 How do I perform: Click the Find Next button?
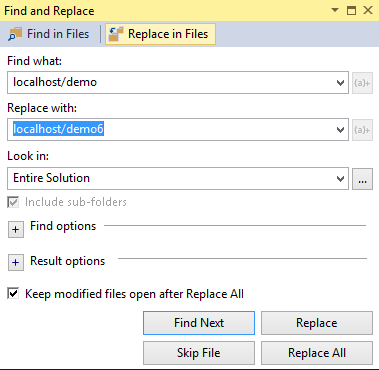(199, 323)
